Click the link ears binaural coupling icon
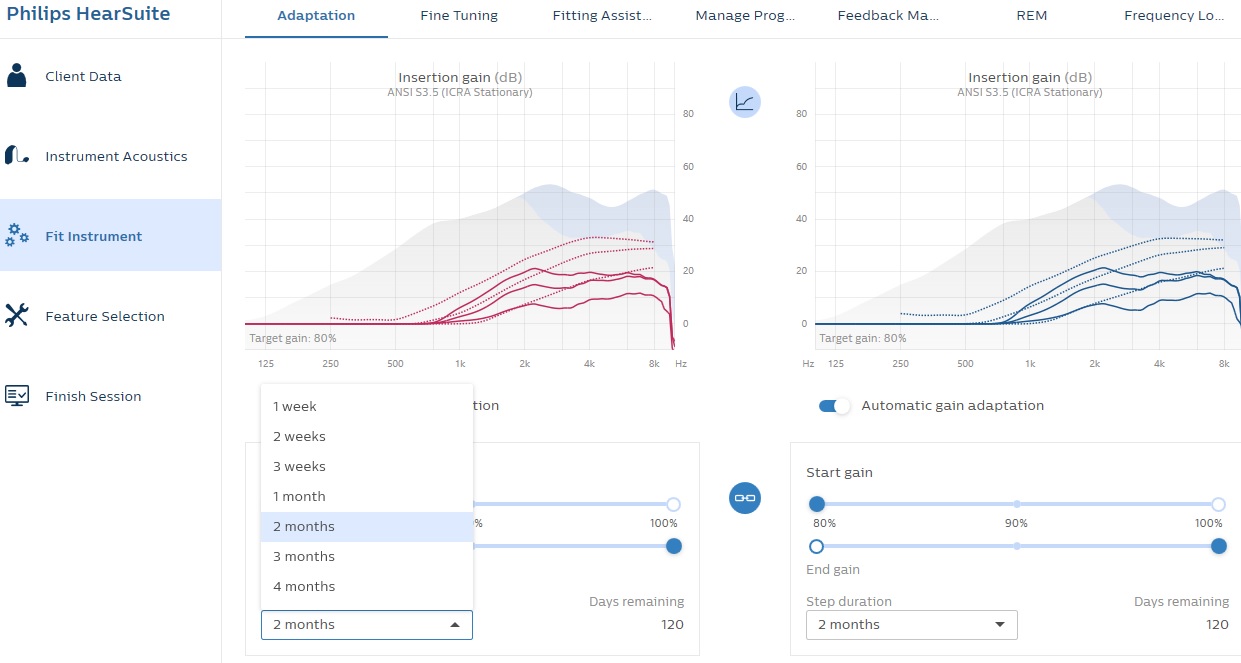 point(745,497)
